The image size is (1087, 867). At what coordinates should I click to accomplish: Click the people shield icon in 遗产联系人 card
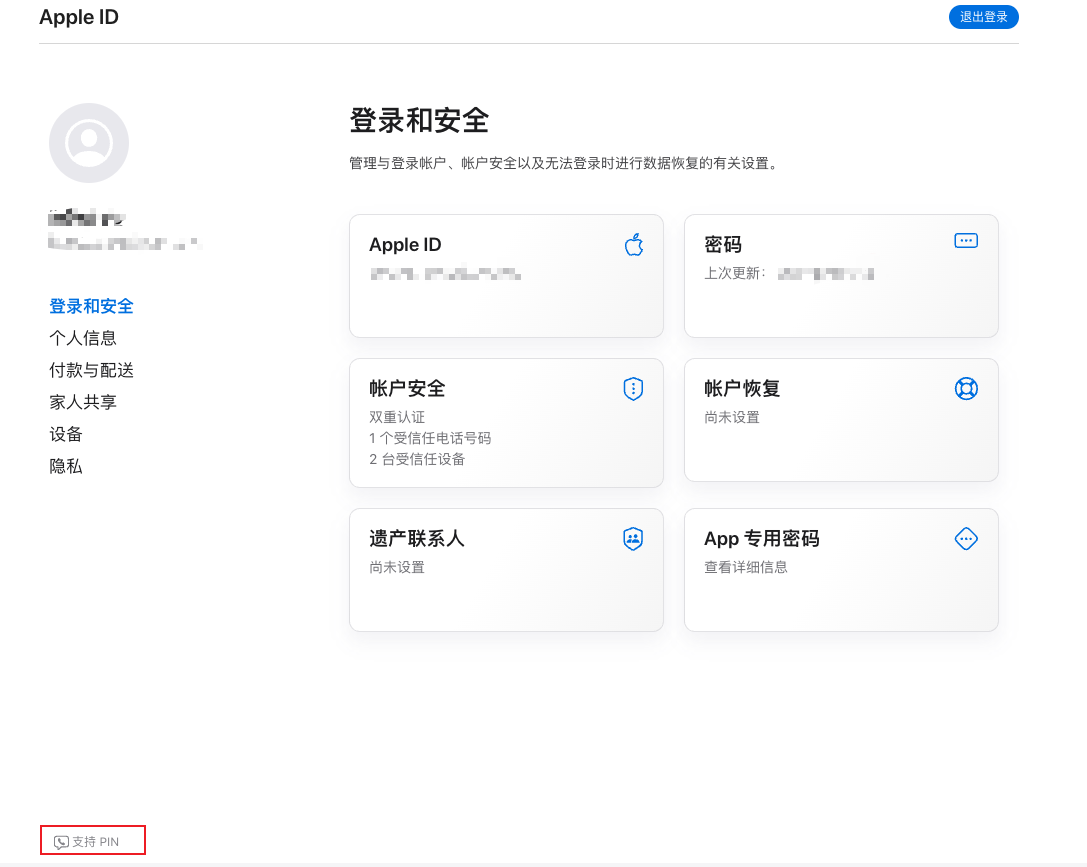point(633,538)
